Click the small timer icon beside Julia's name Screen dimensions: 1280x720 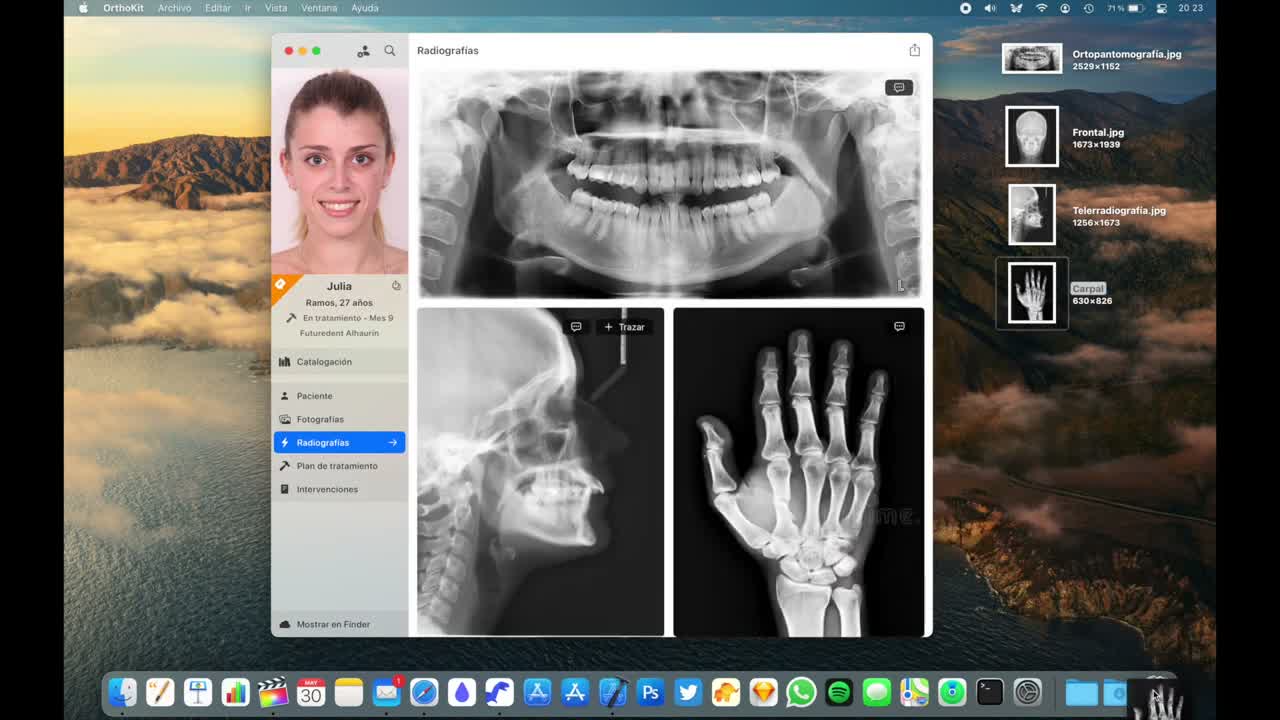(396, 286)
